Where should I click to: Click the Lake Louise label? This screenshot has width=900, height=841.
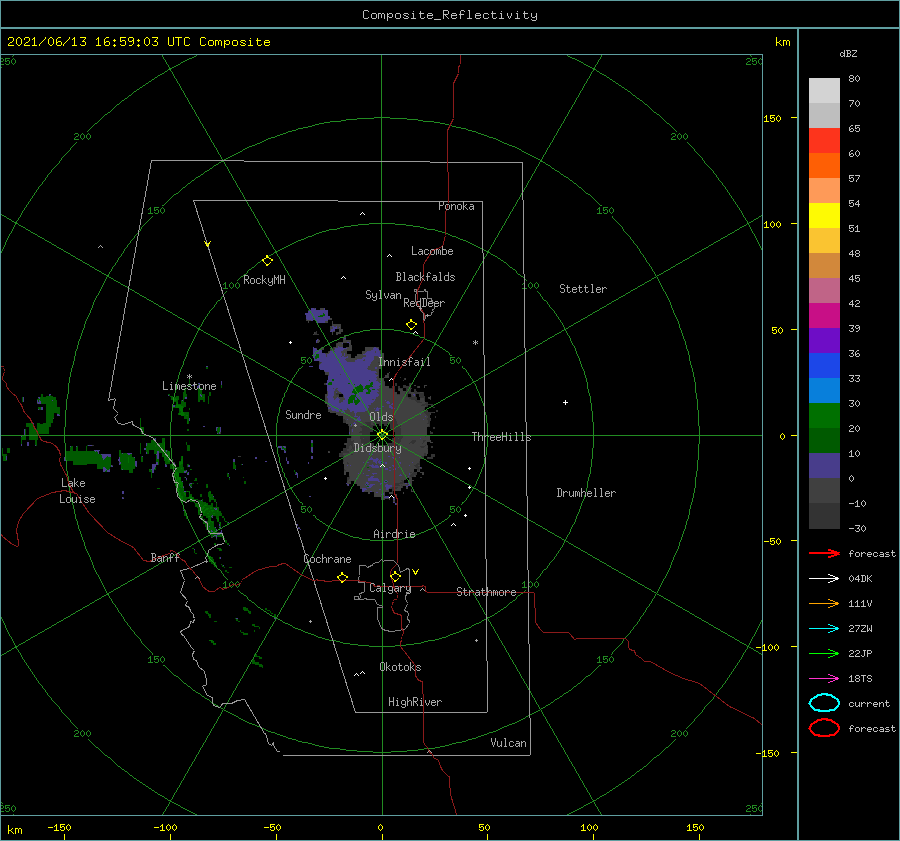(77, 491)
